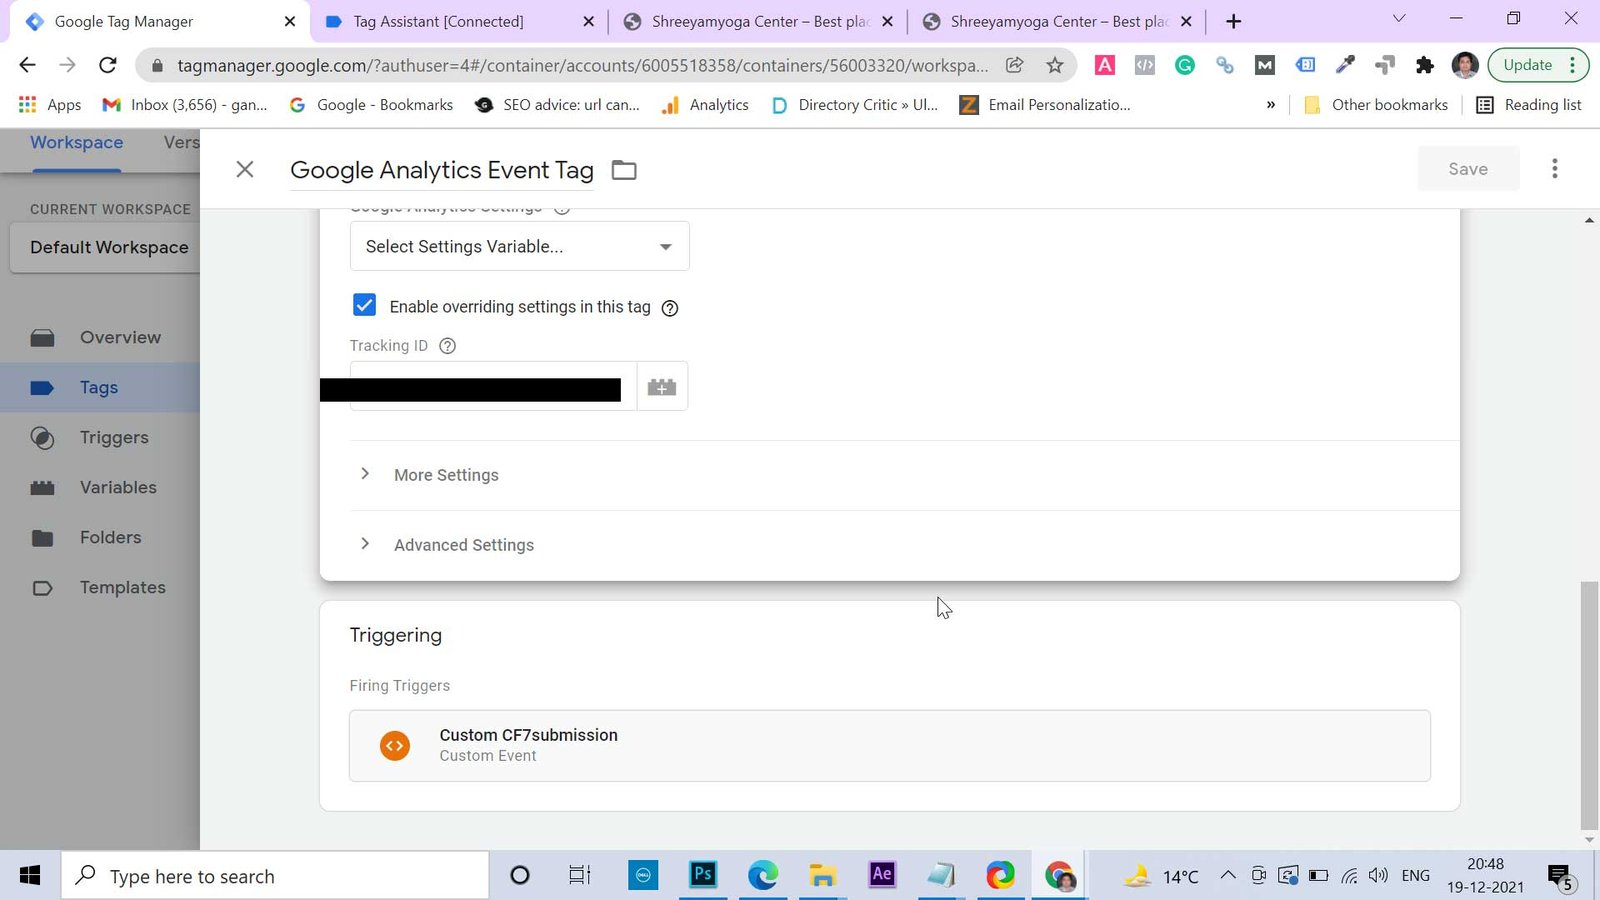This screenshot has height=900, width=1600.
Task: Click the folder icon beside tag name
Action: pos(624,170)
